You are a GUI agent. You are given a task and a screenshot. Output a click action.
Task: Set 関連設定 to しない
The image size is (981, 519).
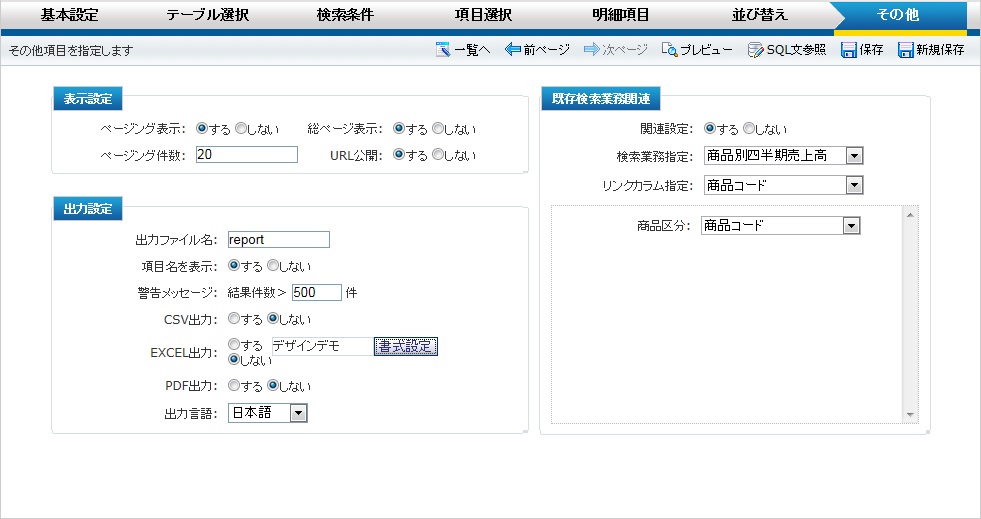click(x=748, y=128)
